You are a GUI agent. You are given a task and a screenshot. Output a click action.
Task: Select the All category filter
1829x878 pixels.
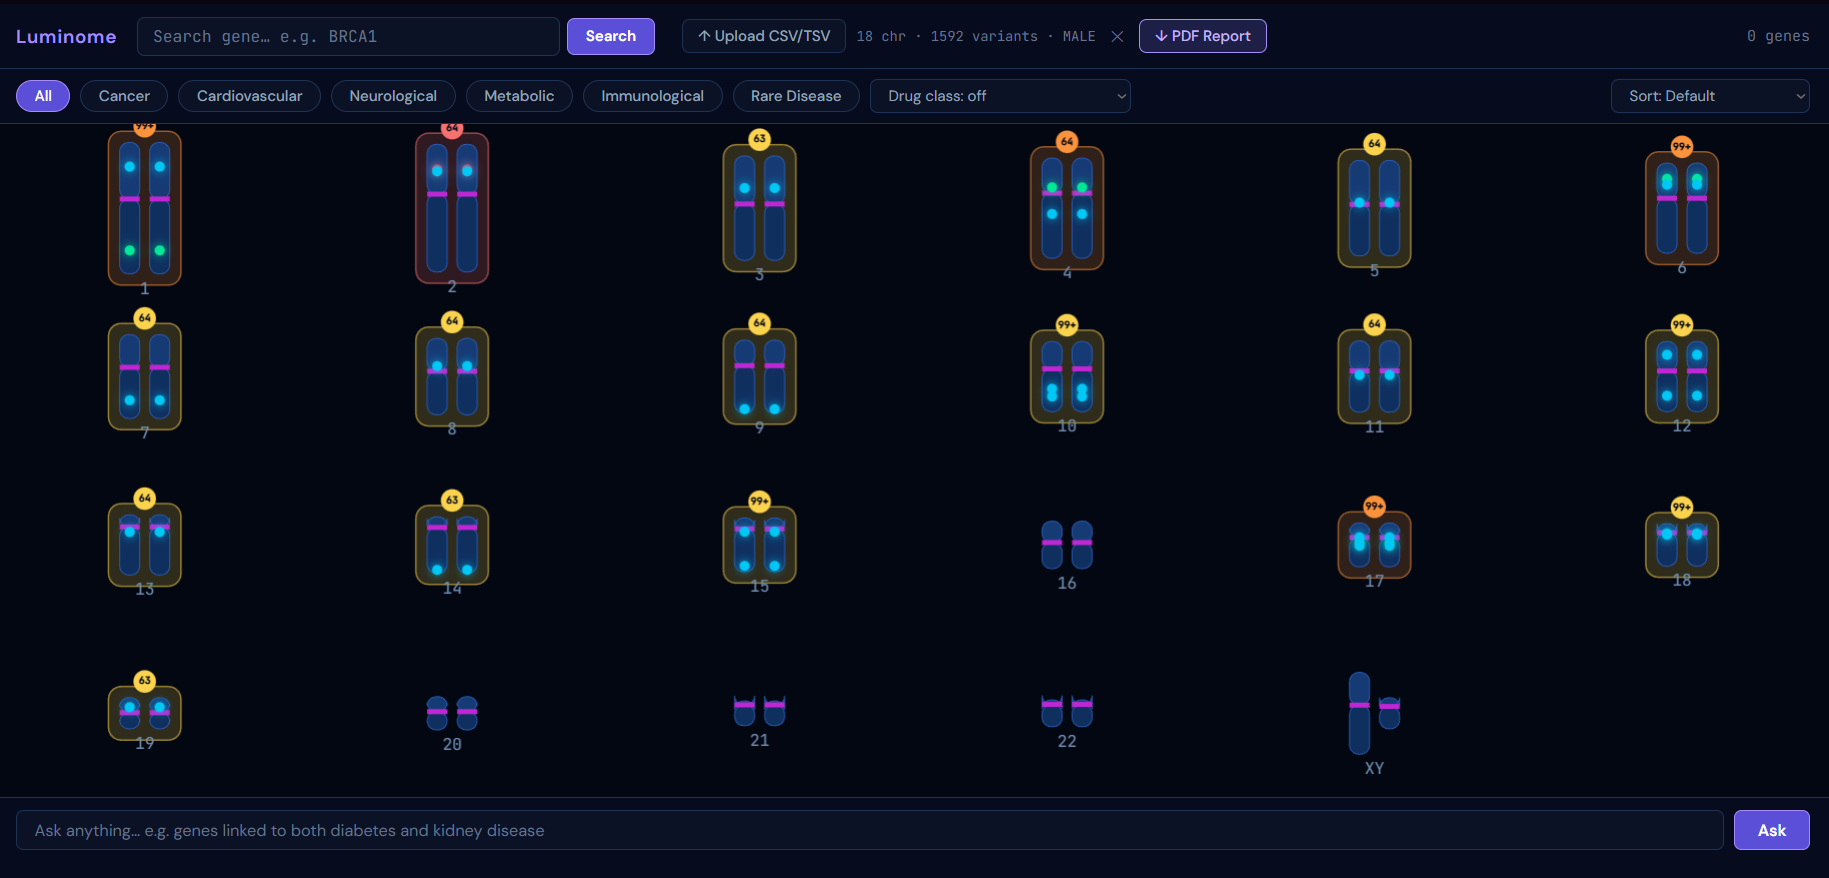(43, 96)
